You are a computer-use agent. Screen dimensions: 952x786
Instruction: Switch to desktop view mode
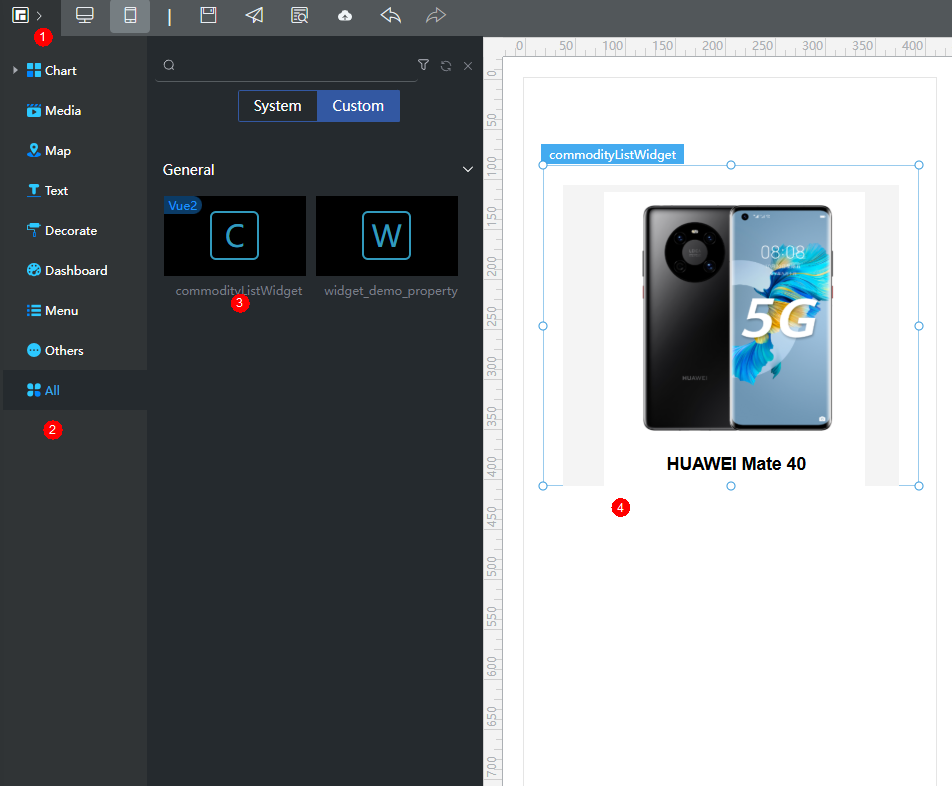pyautogui.click(x=85, y=15)
